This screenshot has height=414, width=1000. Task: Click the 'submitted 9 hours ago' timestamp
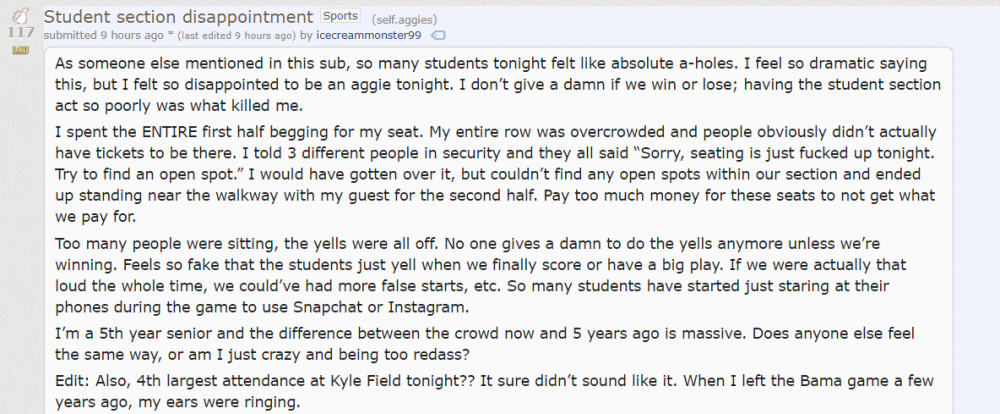coord(114,35)
